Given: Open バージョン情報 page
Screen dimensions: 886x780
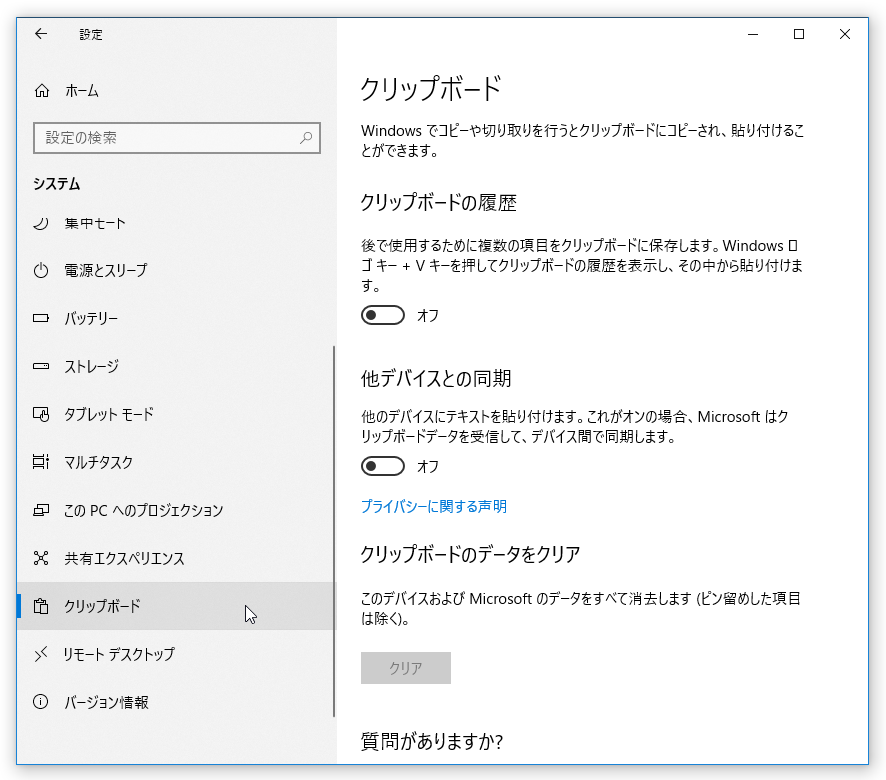Looking at the screenshot, I should click(175, 702).
